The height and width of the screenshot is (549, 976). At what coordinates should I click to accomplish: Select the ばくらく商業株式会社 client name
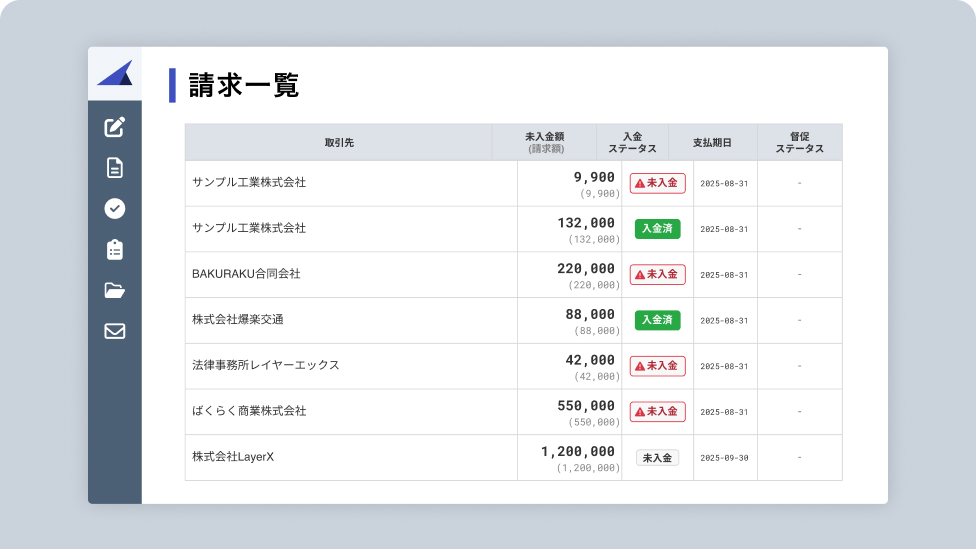(249, 411)
